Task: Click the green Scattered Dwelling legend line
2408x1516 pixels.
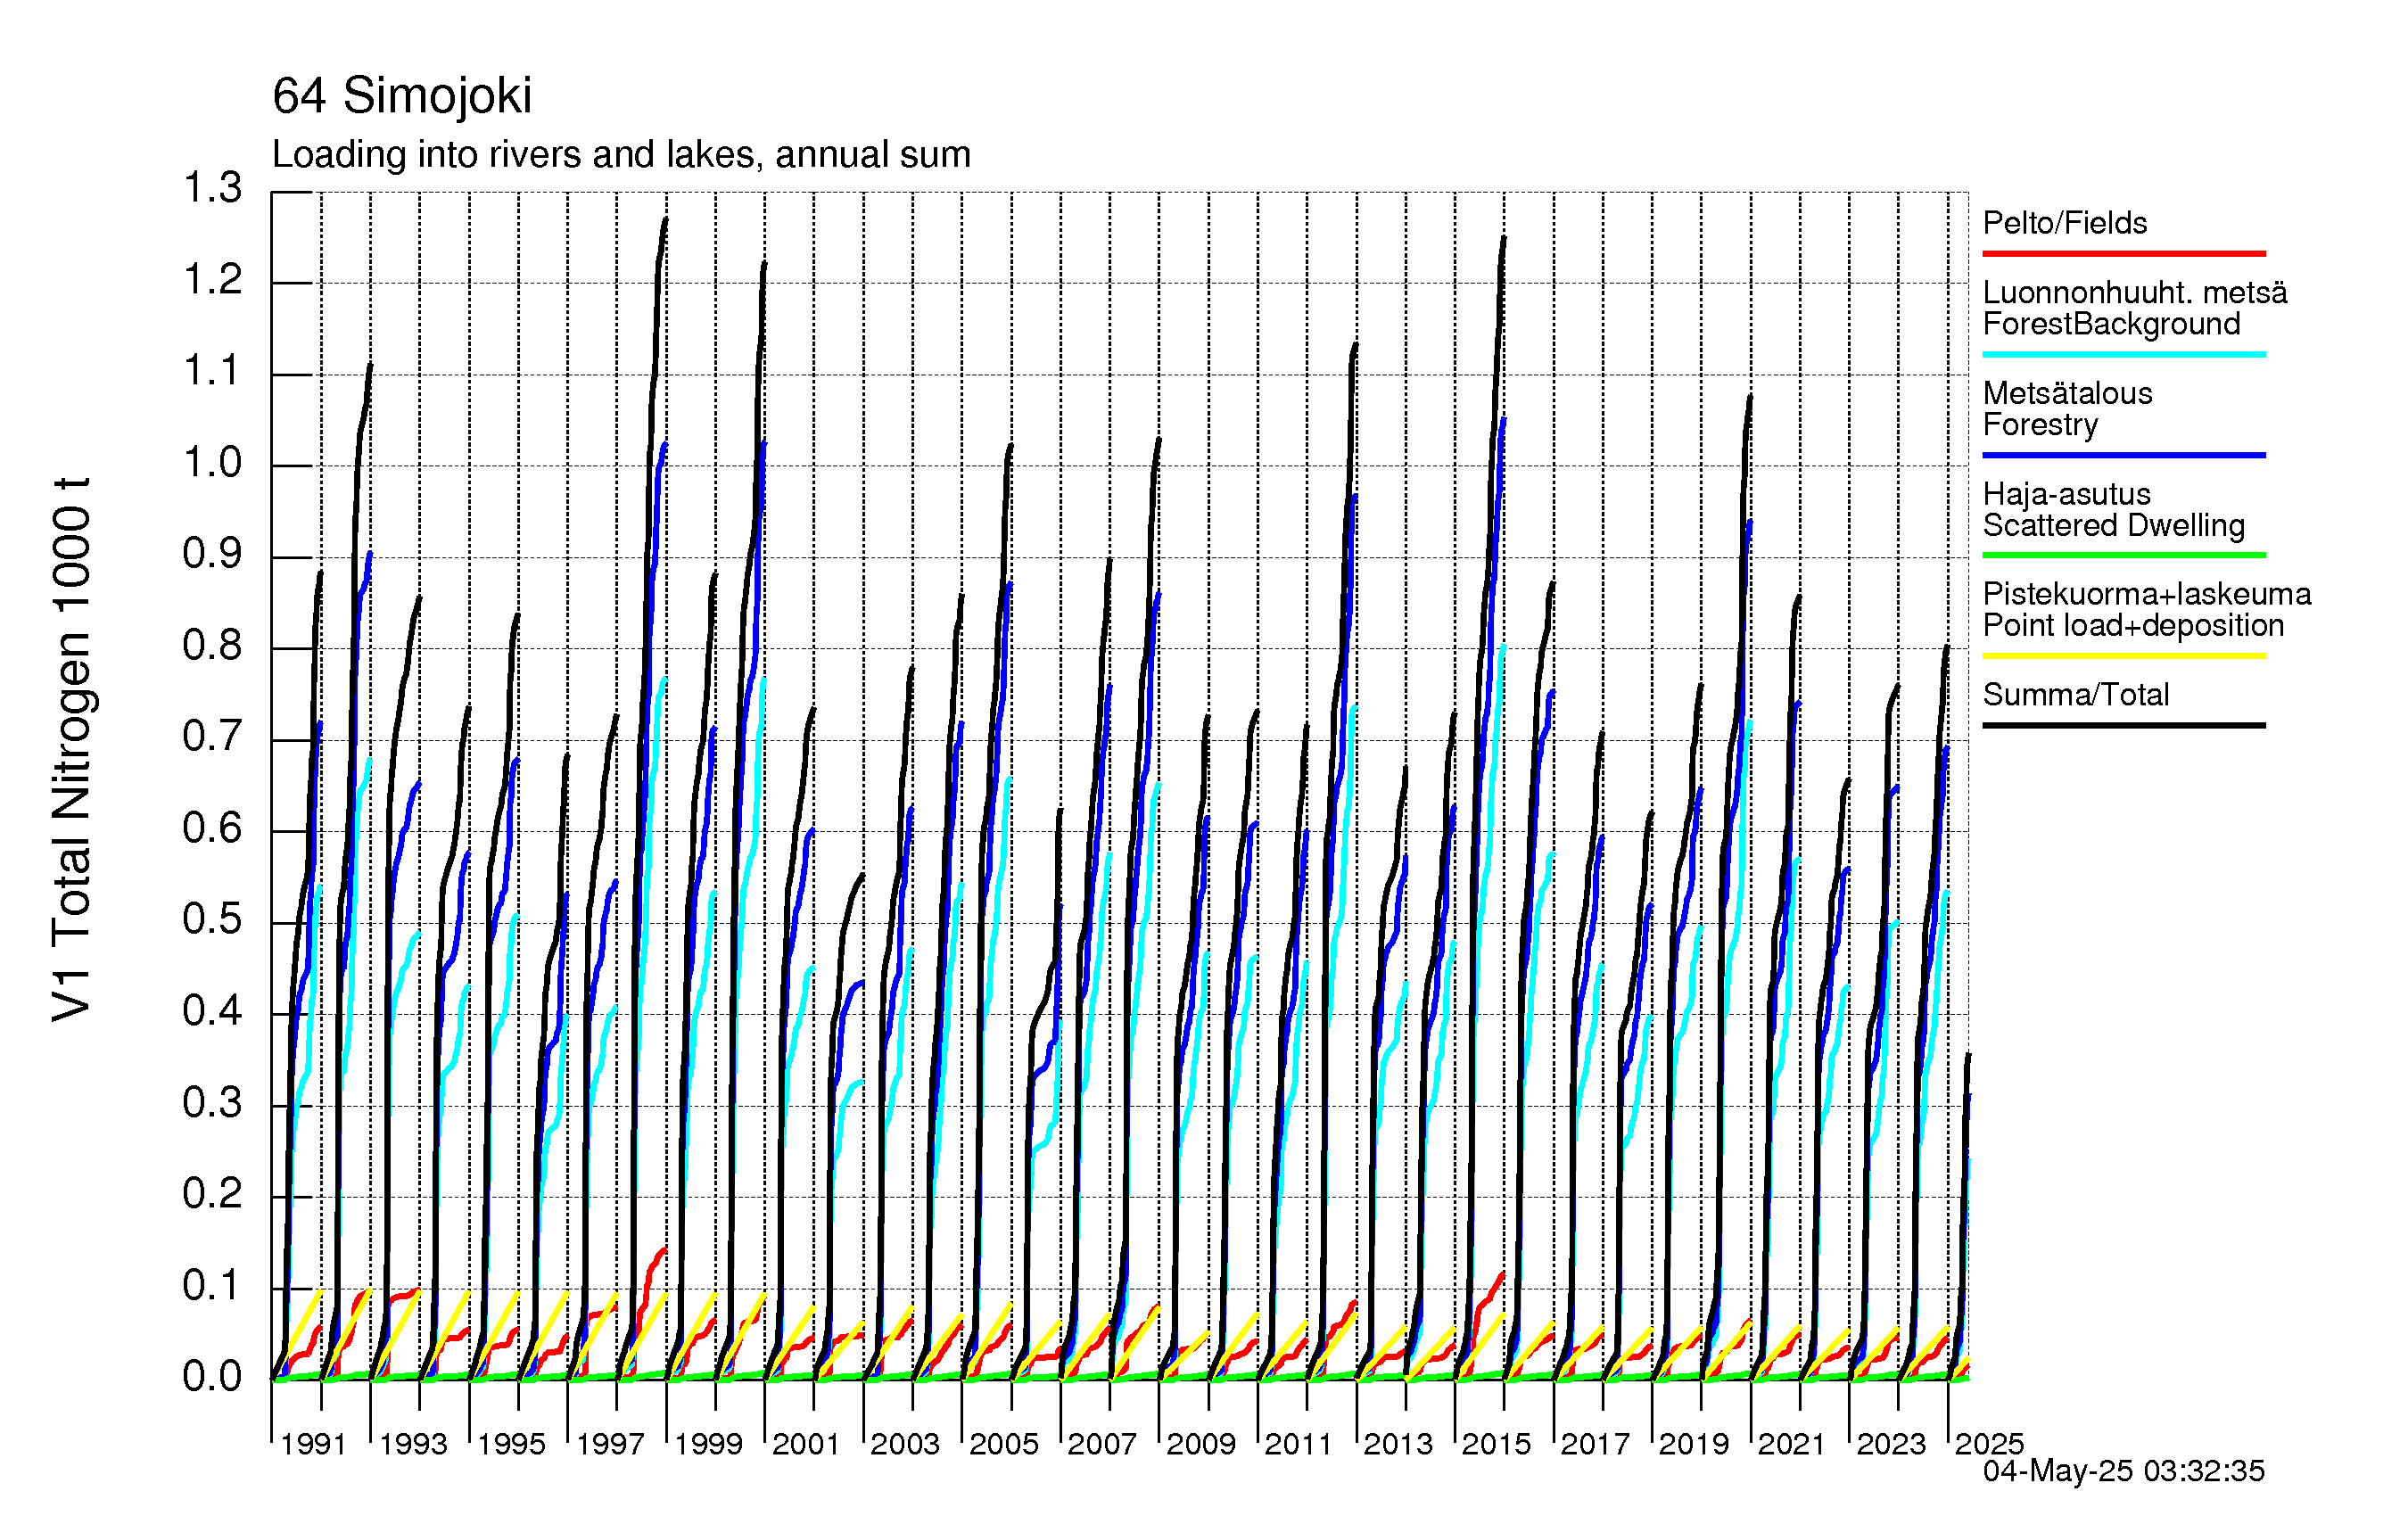Action: click(2124, 555)
